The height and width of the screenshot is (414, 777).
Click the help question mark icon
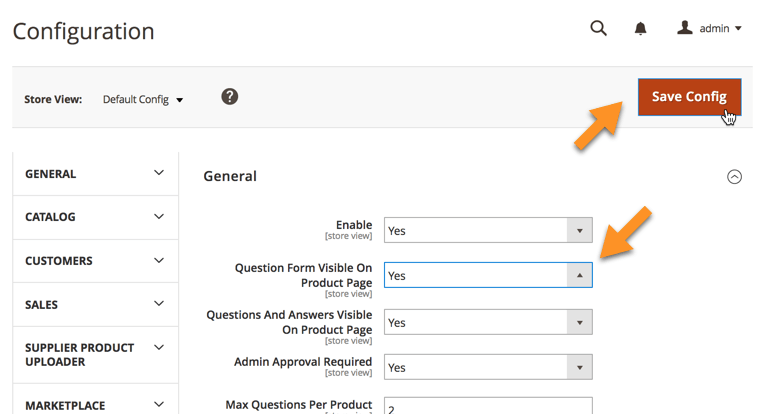230,97
